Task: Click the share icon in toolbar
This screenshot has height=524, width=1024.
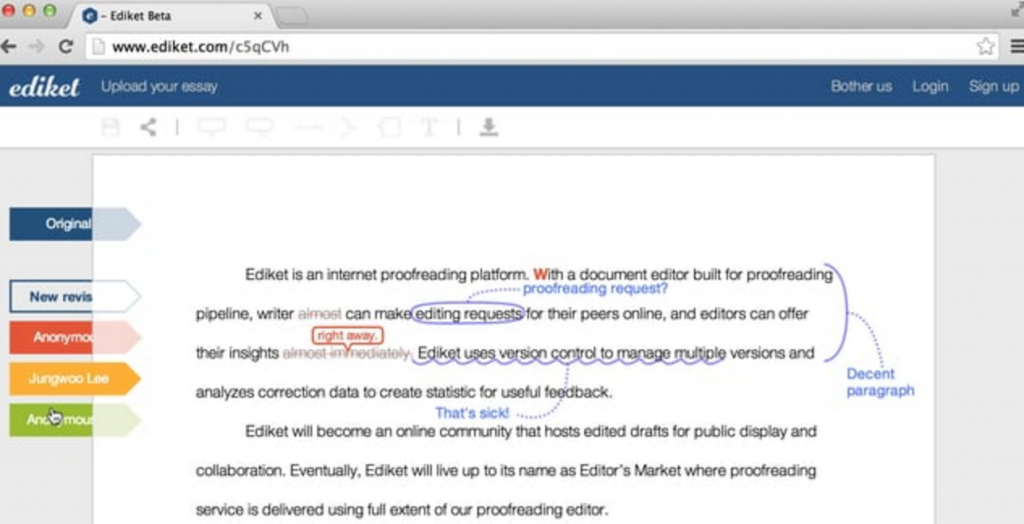Action: click(149, 127)
